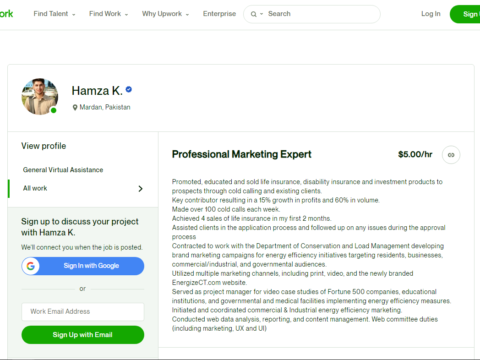Copy profile link with link icon
Screen dimensions: 480x360
click(x=451, y=155)
